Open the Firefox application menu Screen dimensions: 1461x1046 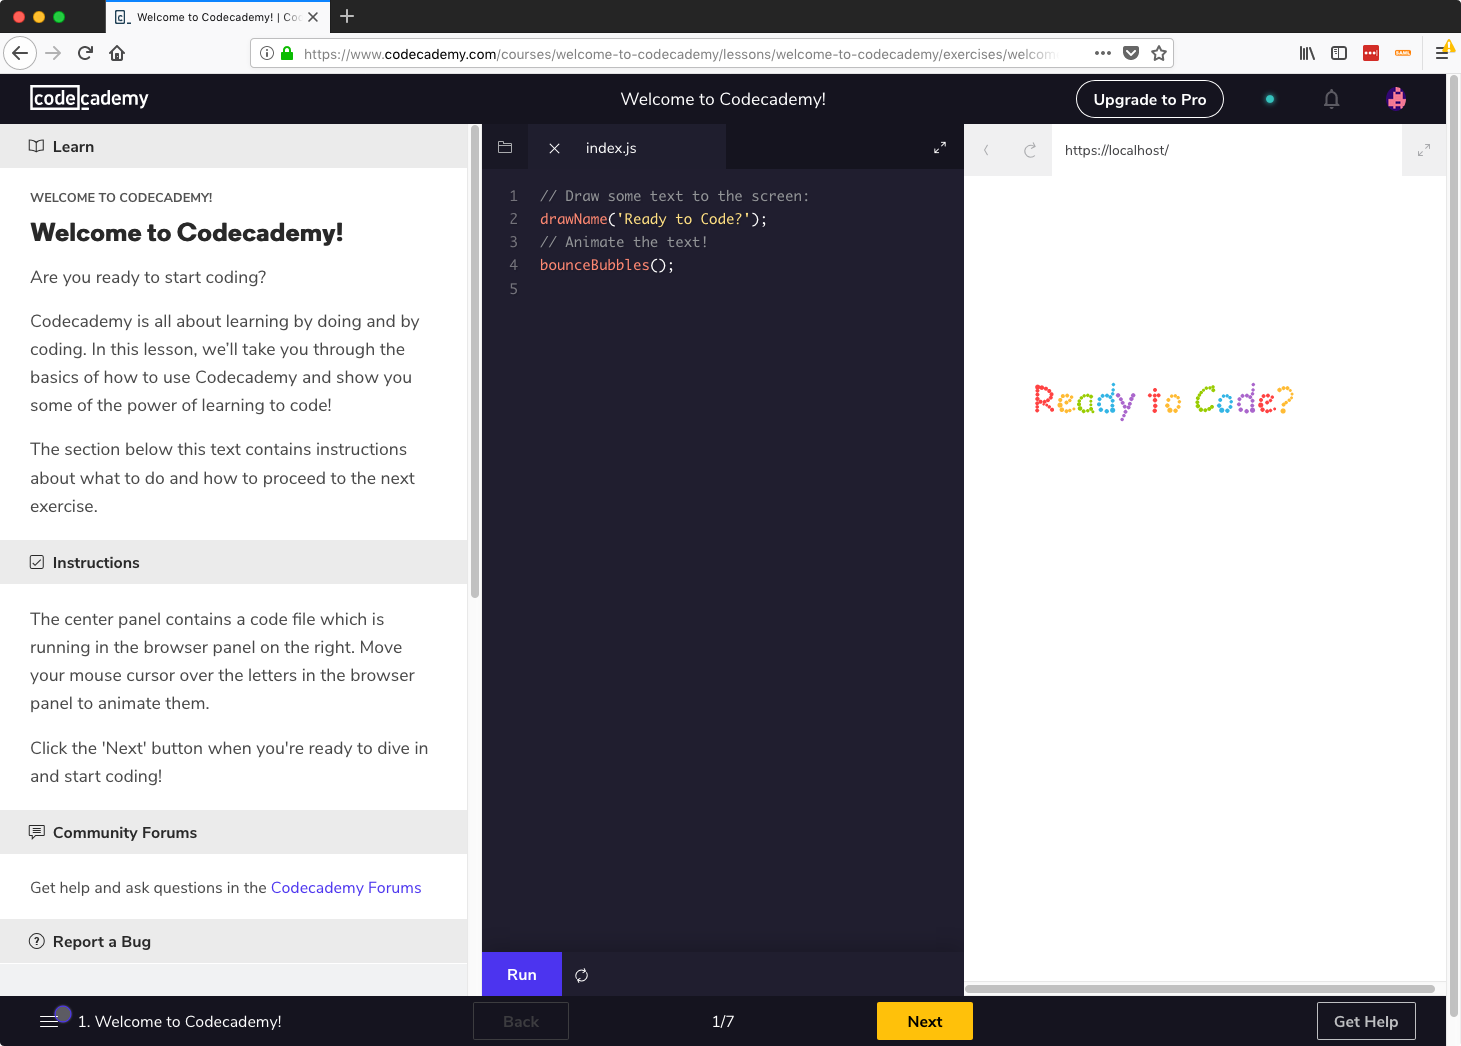click(x=1442, y=53)
